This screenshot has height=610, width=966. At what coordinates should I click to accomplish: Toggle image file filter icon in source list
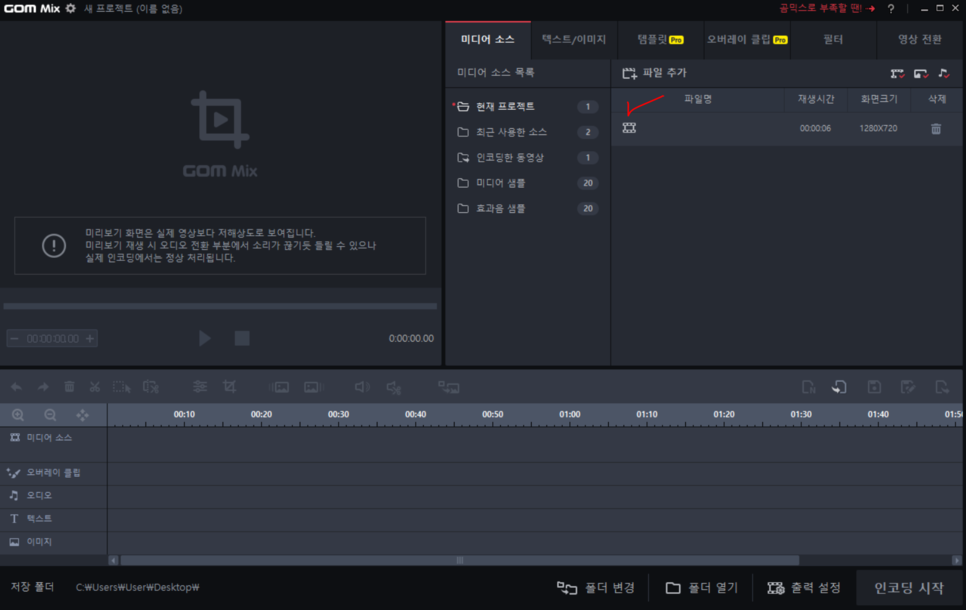[x=921, y=73]
